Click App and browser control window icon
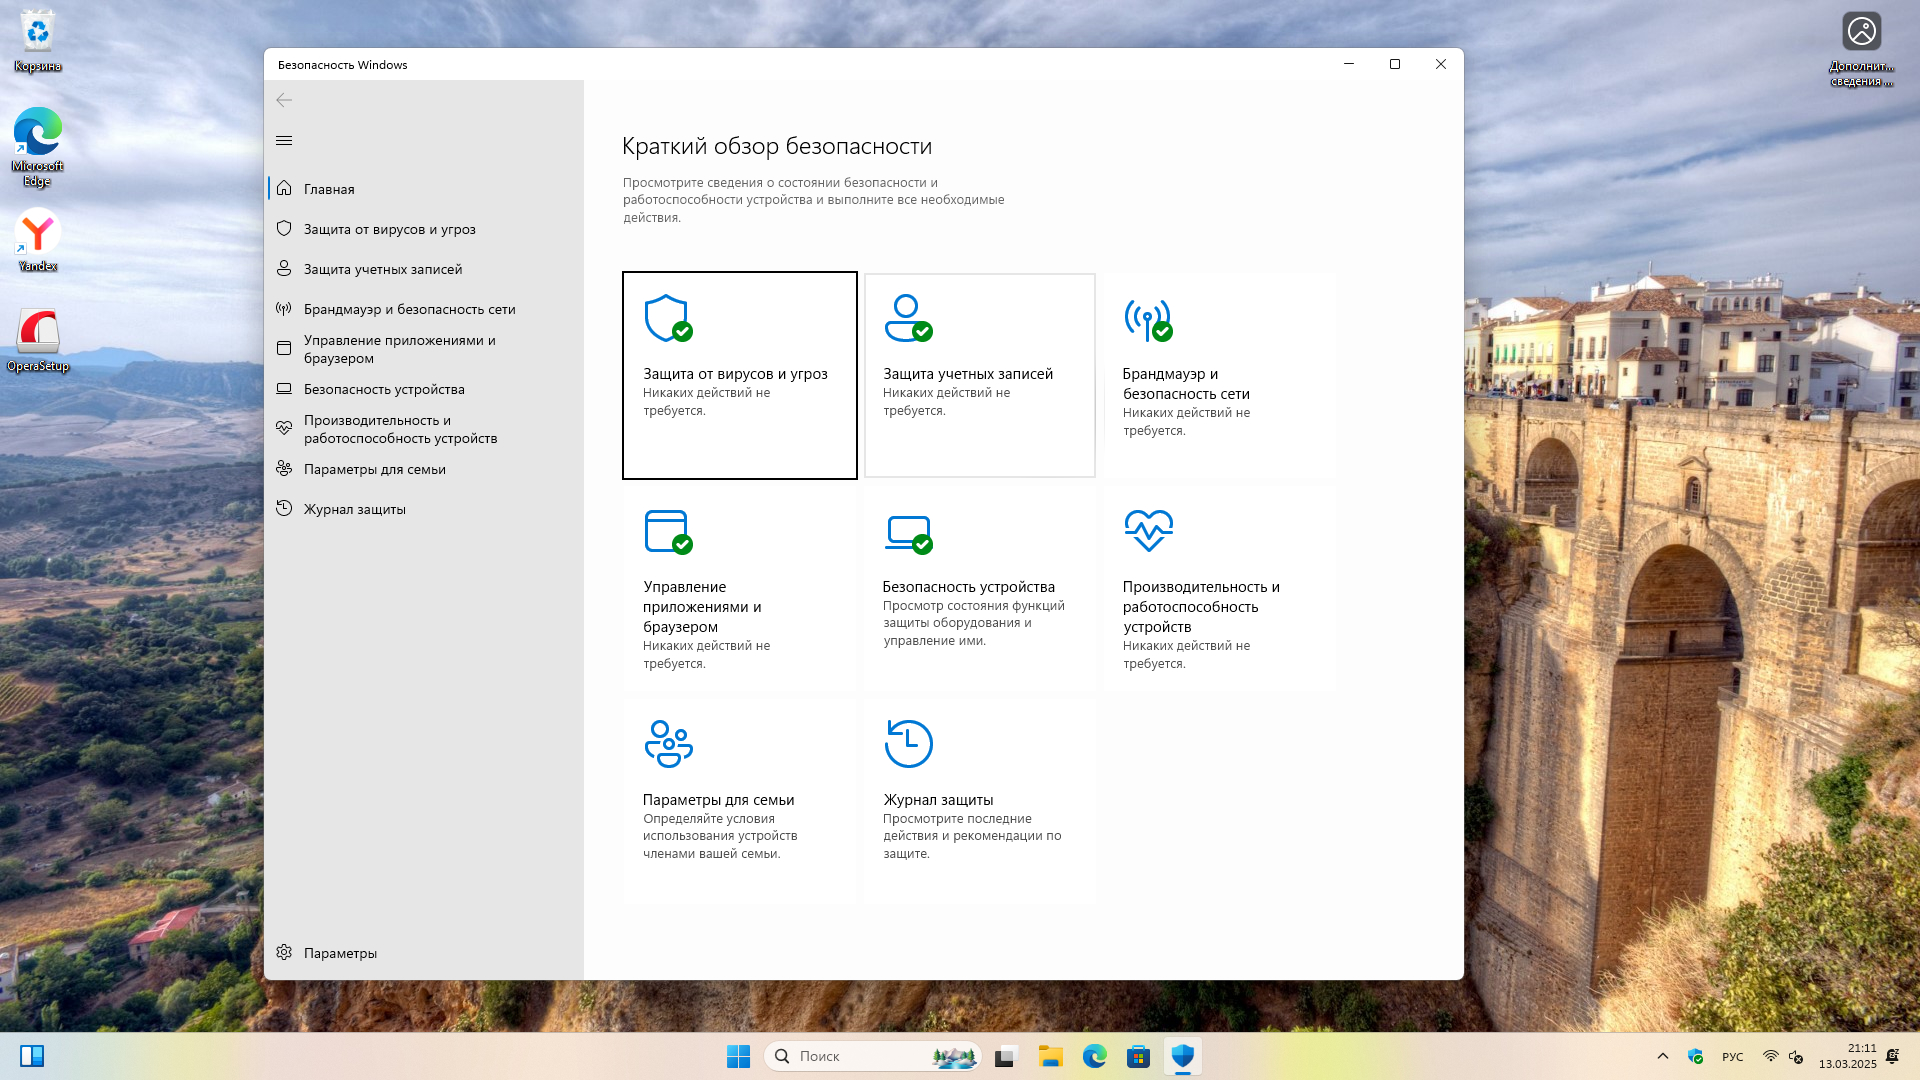This screenshot has height=1080, width=1920. pyautogui.click(x=668, y=531)
